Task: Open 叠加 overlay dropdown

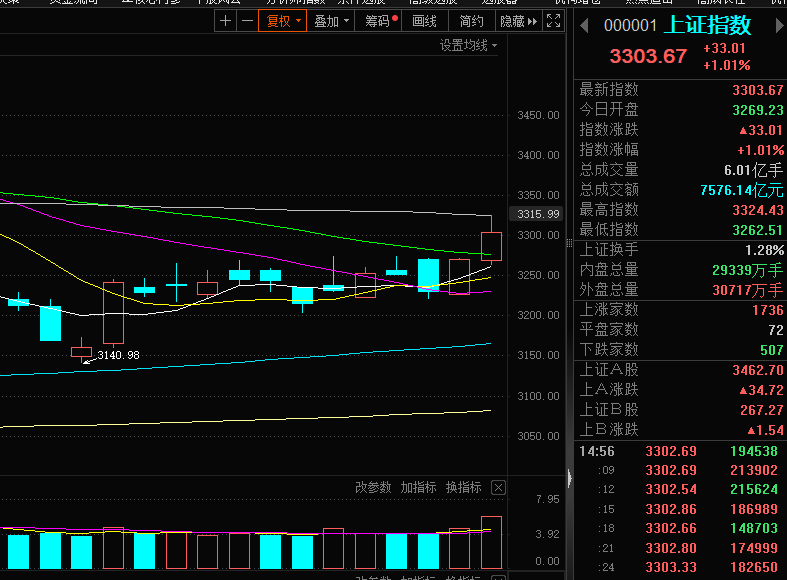Action: tap(331, 21)
